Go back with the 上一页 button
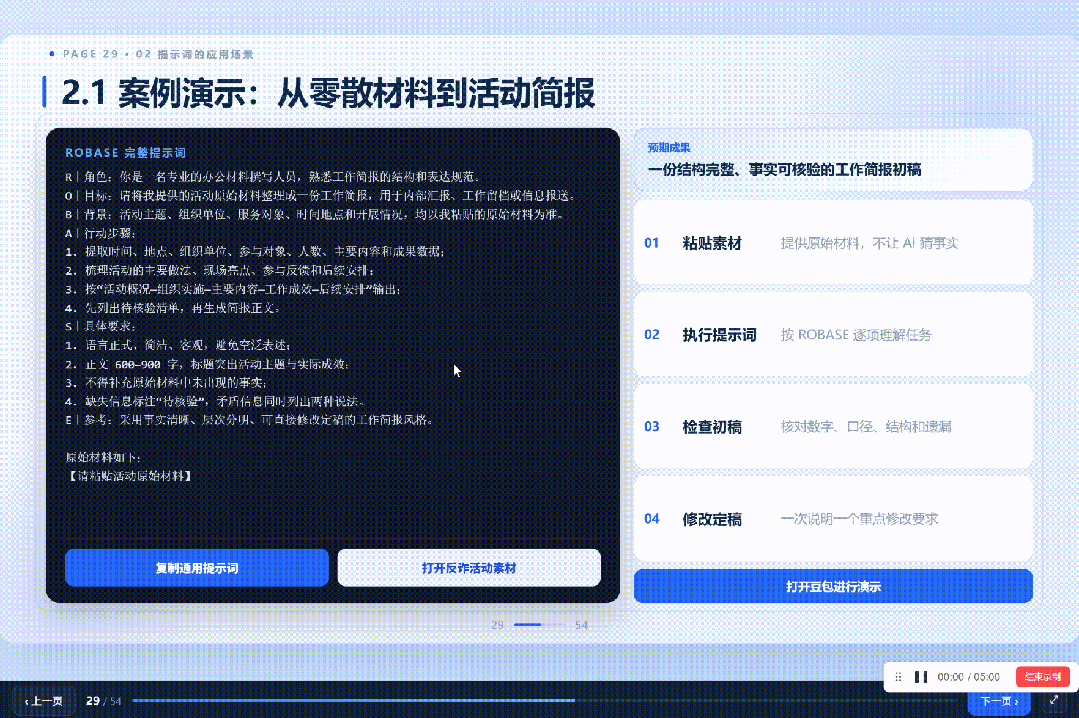 click(44, 701)
